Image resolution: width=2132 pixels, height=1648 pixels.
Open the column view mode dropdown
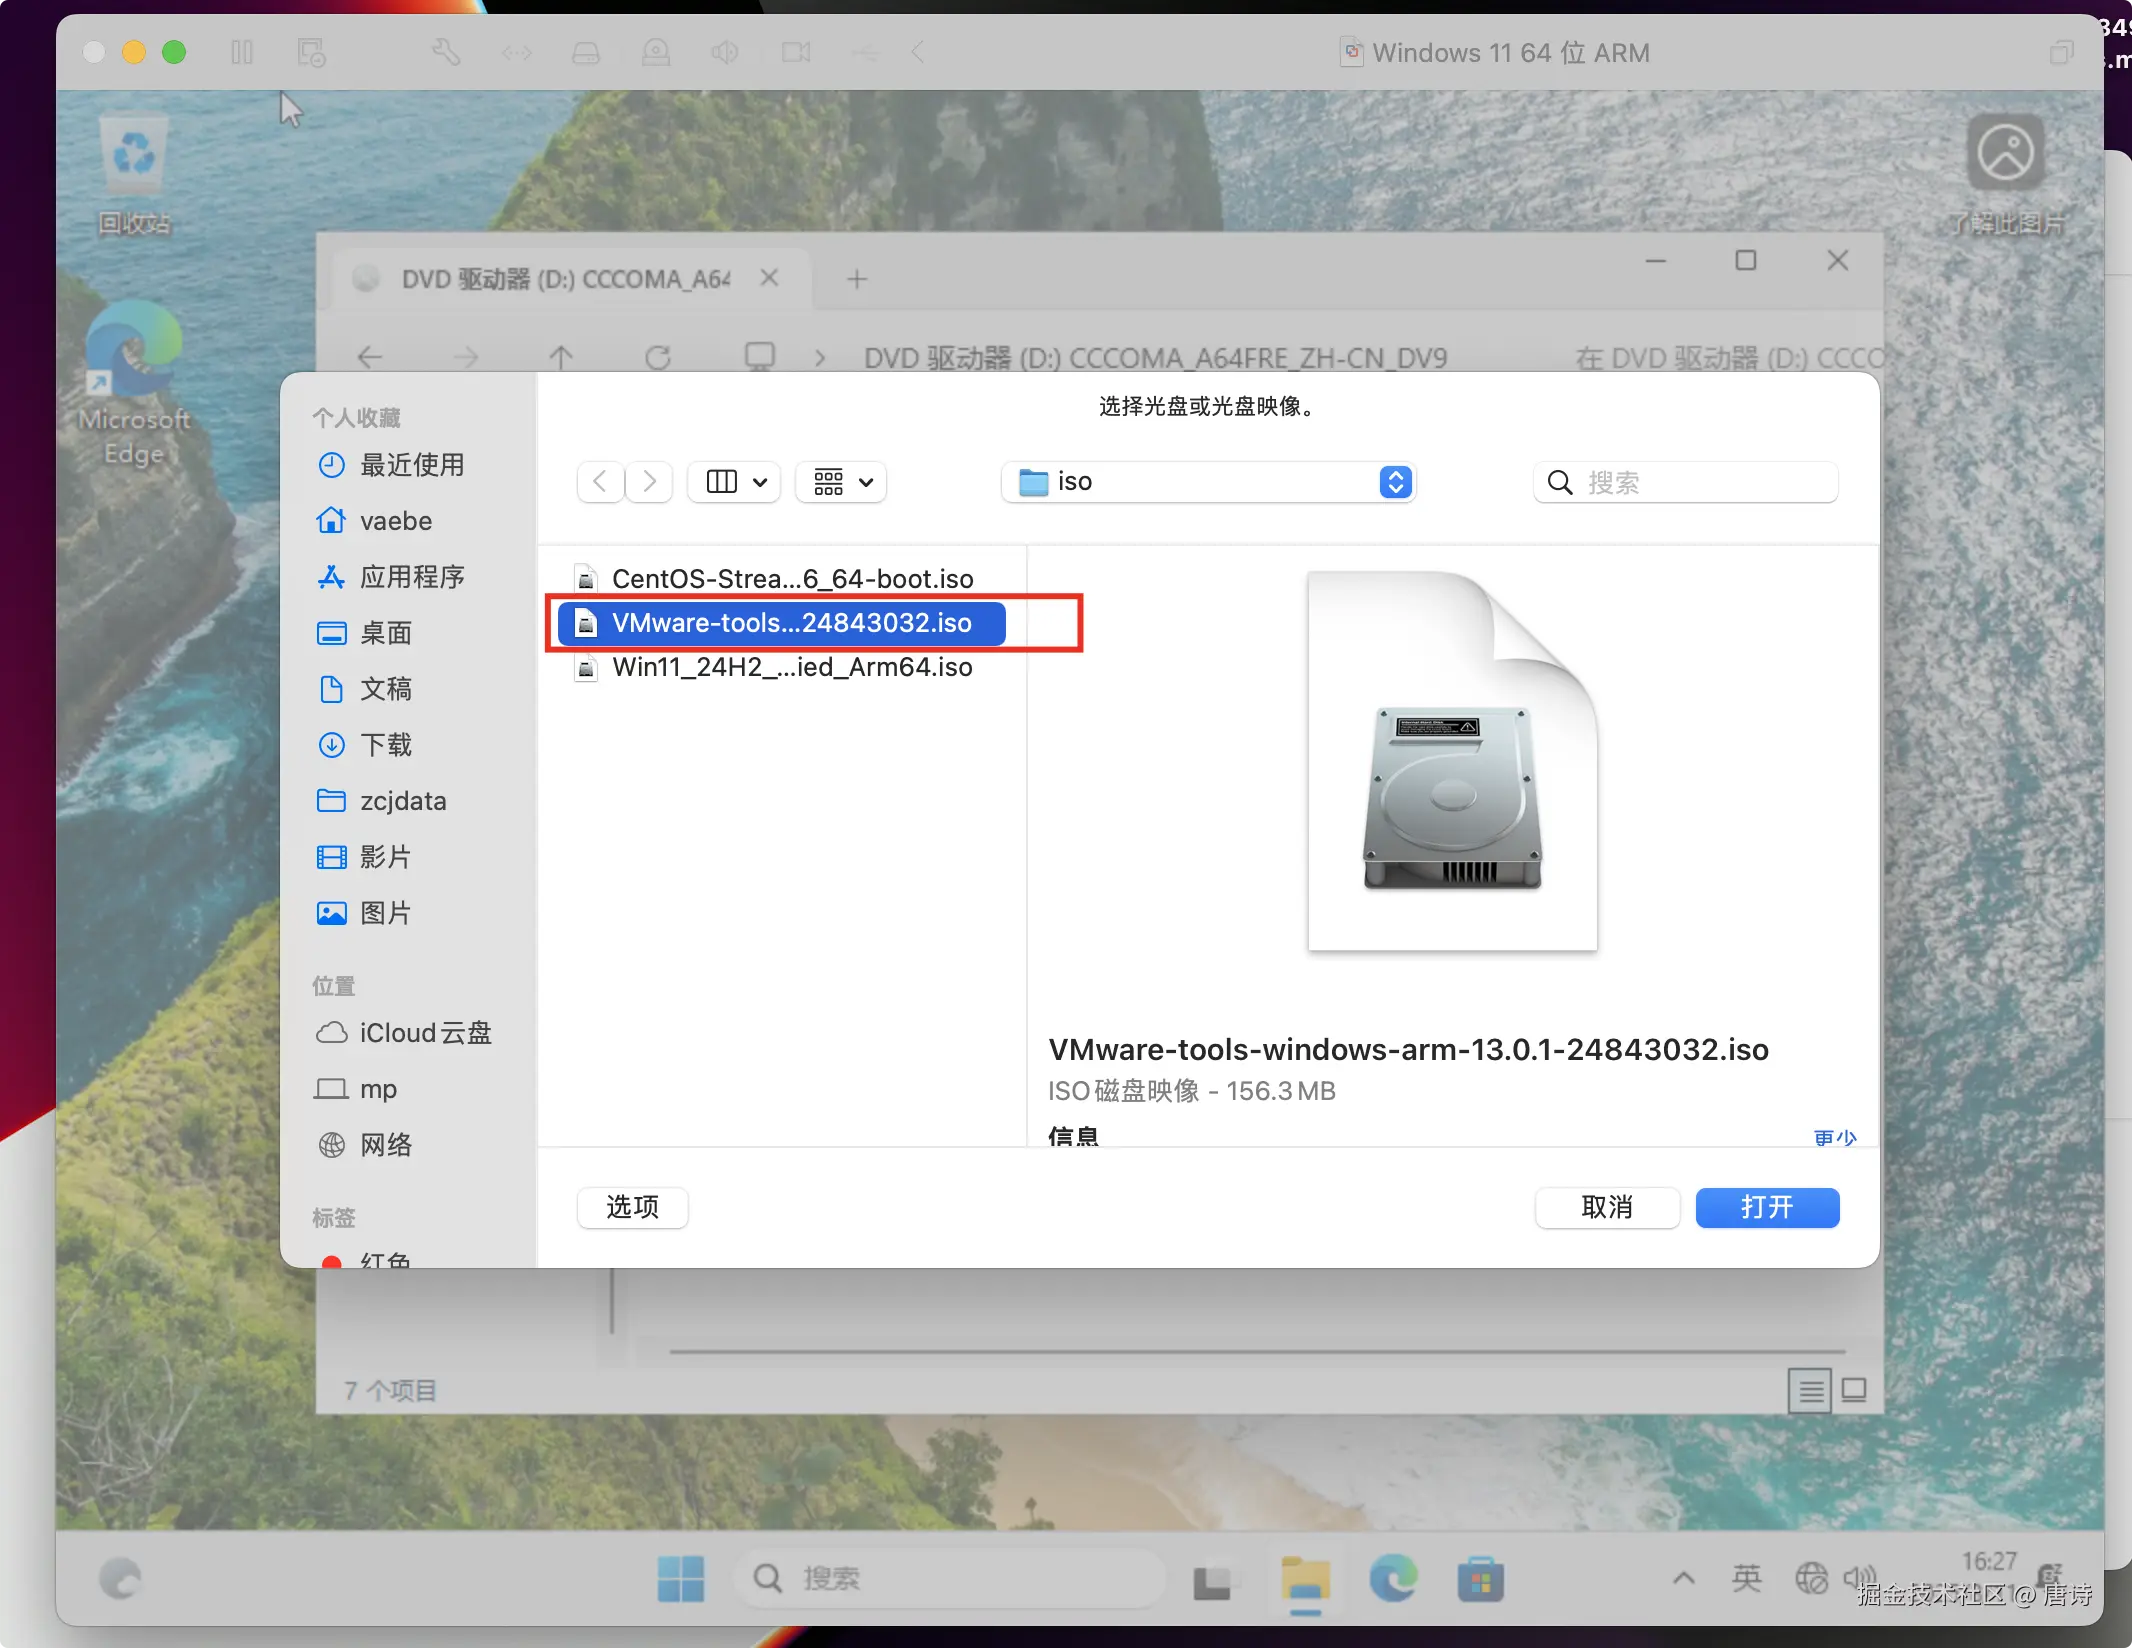[x=735, y=482]
